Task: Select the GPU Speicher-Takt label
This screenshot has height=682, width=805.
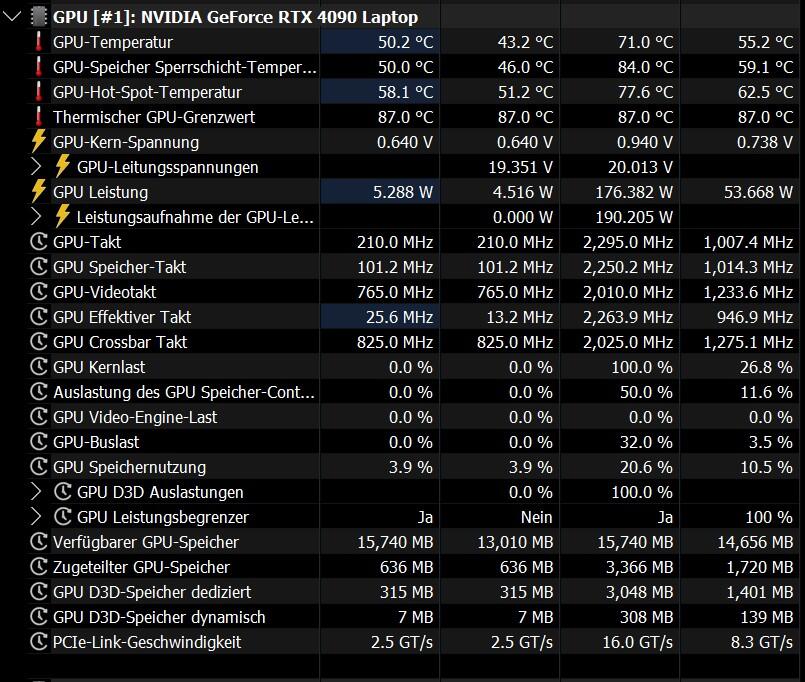Action: point(120,267)
